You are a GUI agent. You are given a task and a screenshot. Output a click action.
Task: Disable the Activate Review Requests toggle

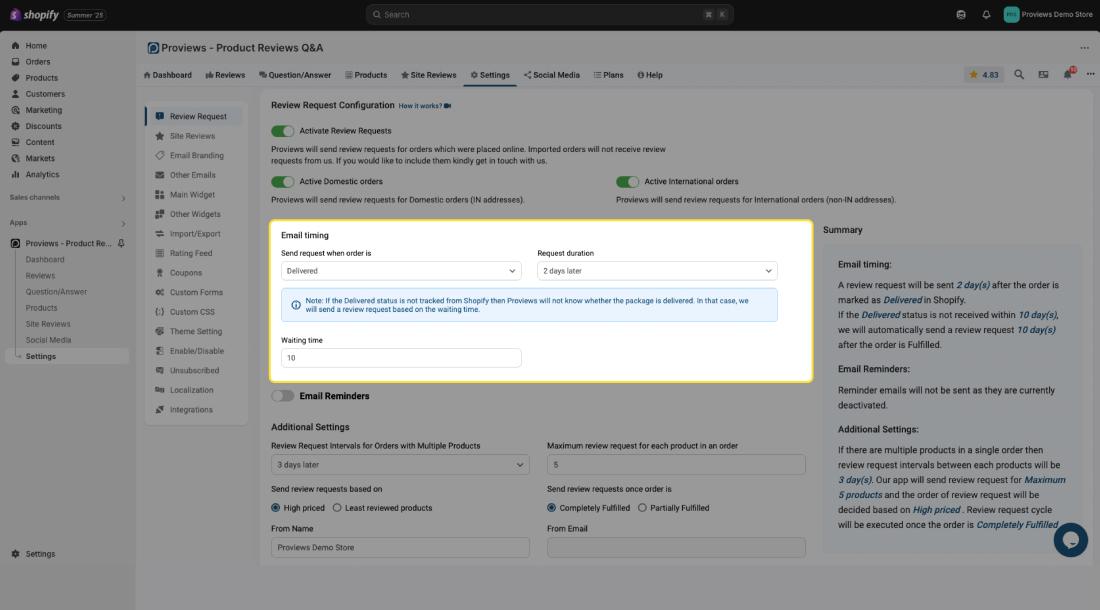coord(283,131)
